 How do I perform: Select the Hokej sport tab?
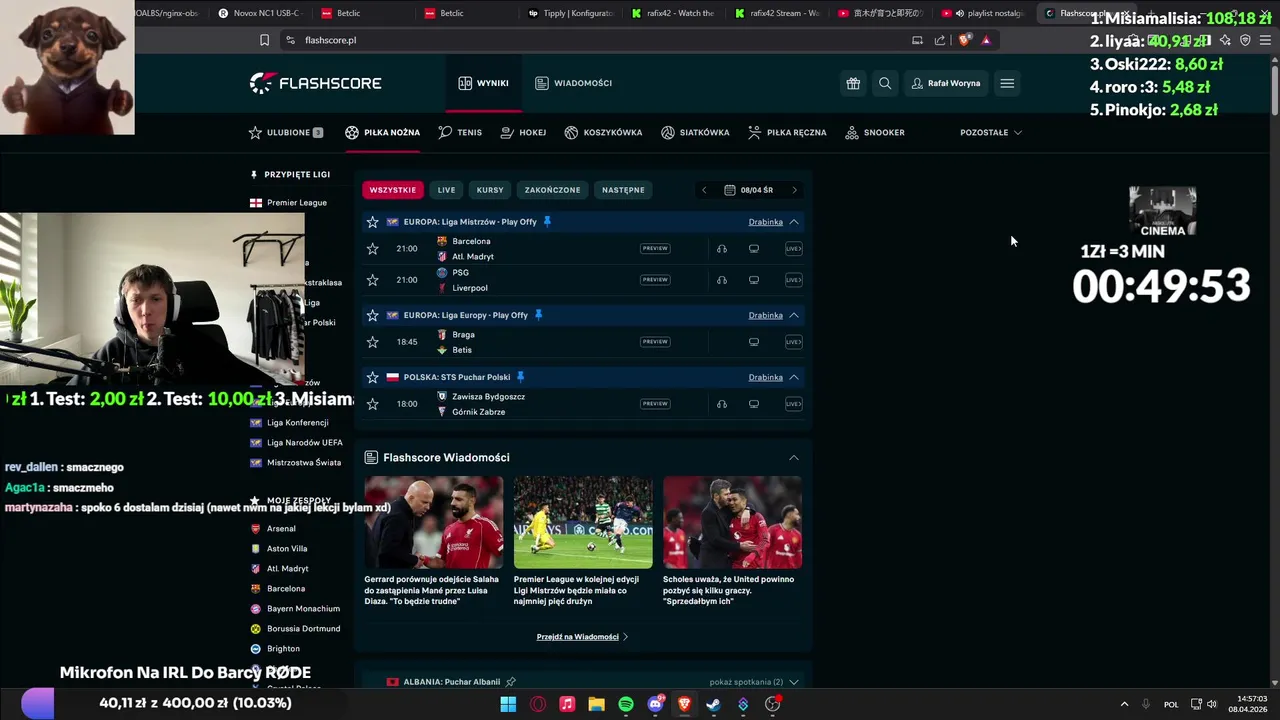click(x=523, y=132)
